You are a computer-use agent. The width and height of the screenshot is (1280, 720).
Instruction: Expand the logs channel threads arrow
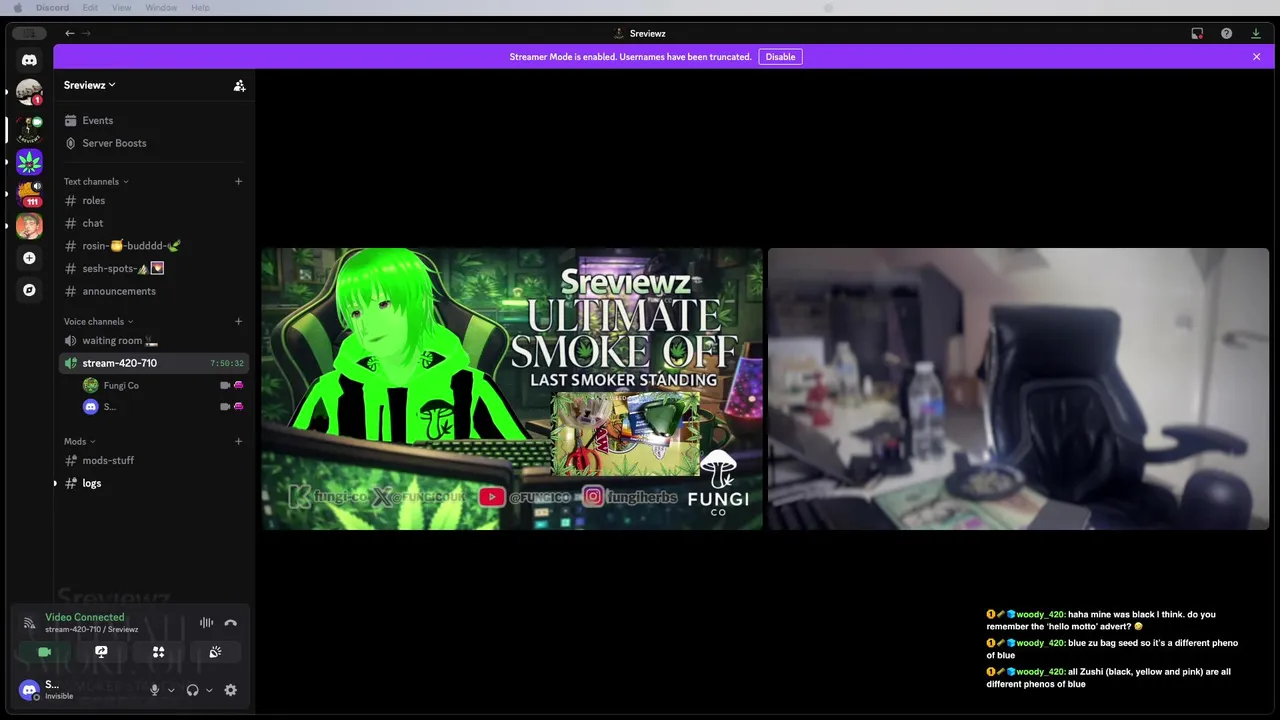point(55,484)
